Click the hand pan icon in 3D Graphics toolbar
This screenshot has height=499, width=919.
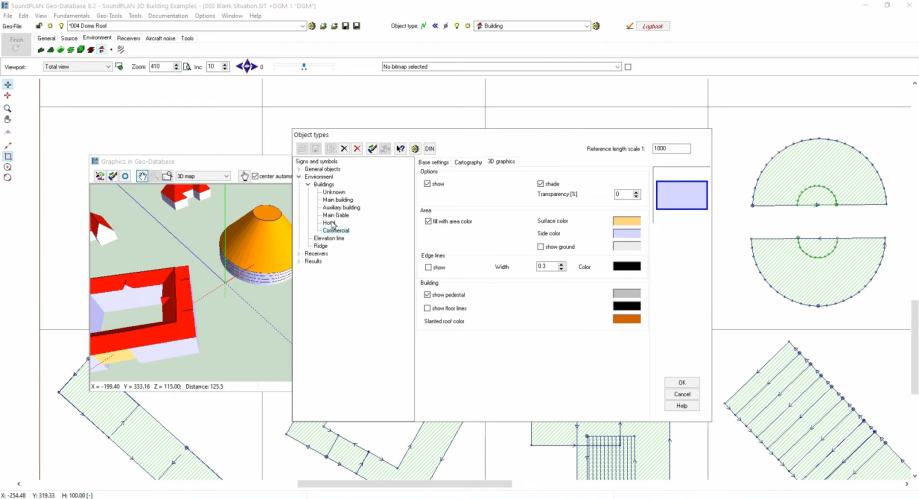click(142, 176)
